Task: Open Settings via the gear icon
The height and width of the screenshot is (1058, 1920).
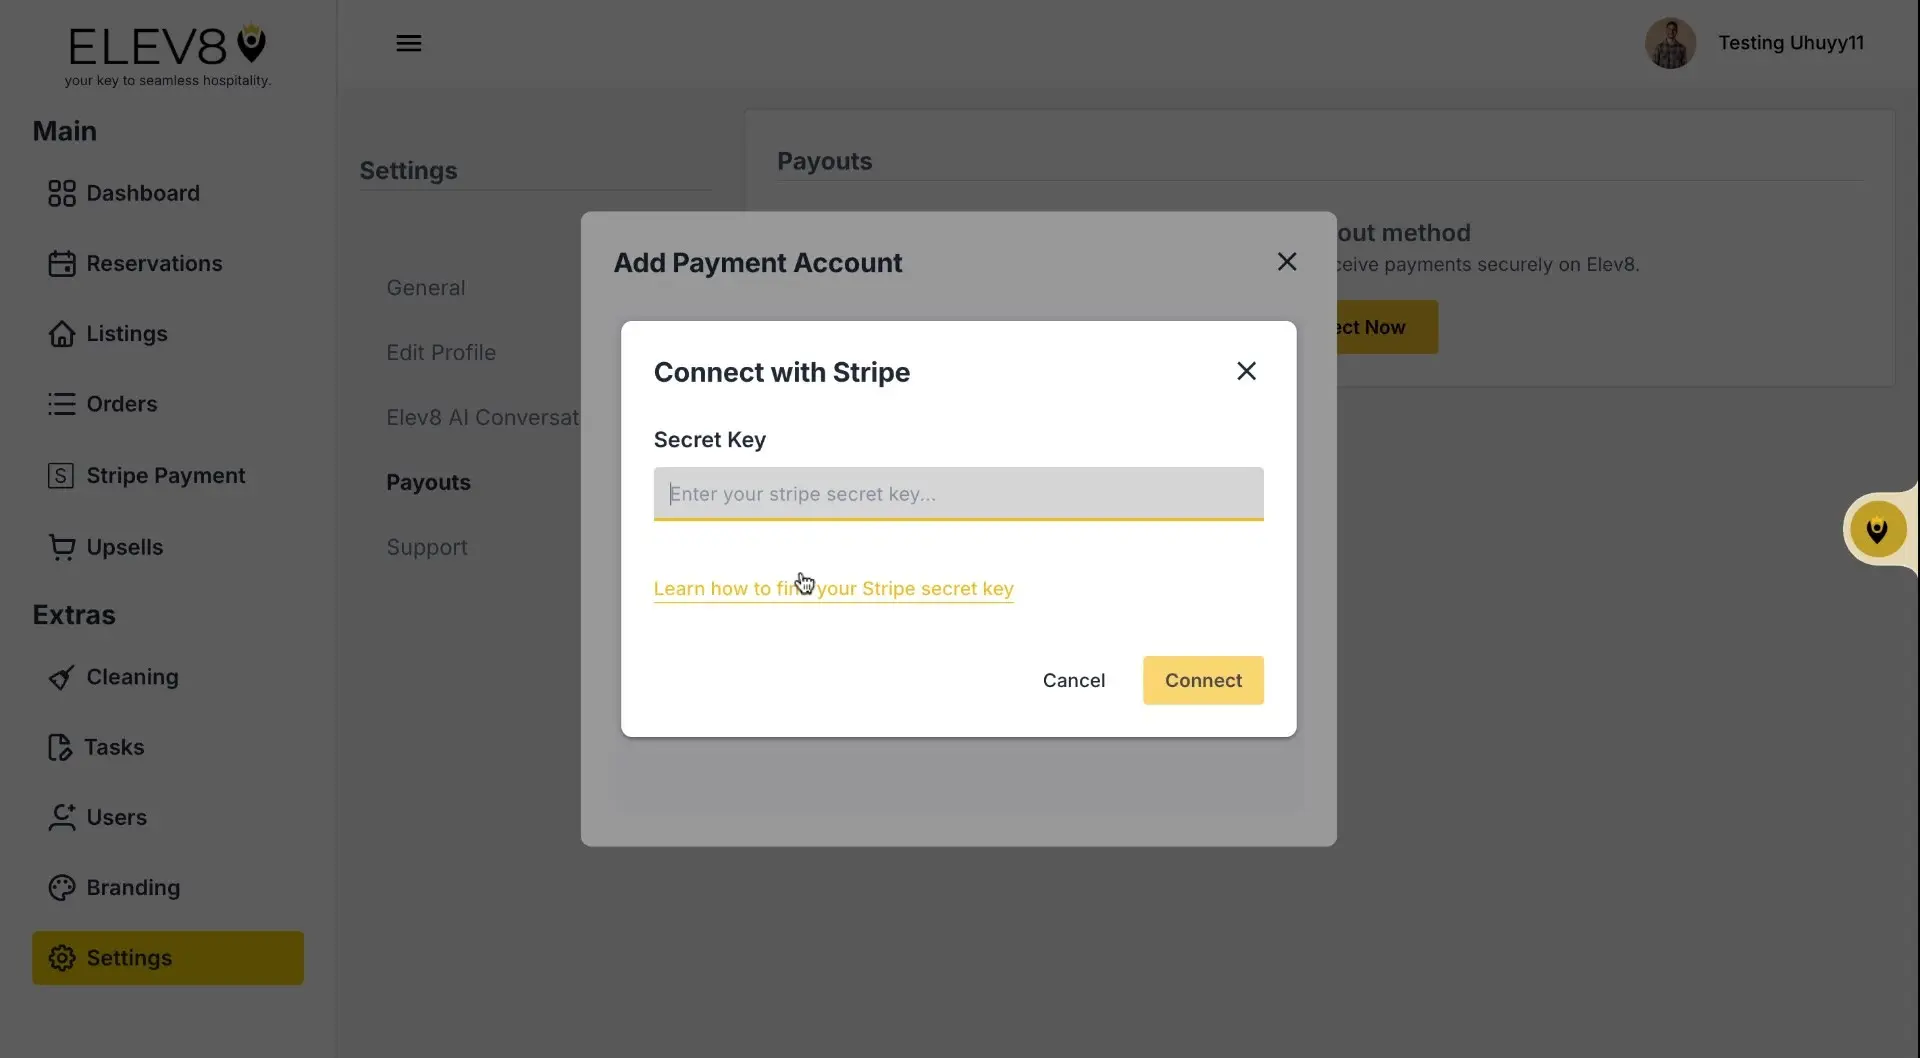Action: pyautogui.click(x=62, y=957)
